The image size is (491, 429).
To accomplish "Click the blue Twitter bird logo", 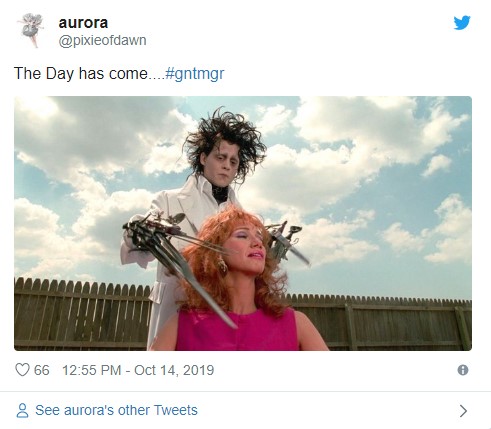I will [x=462, y=22].
